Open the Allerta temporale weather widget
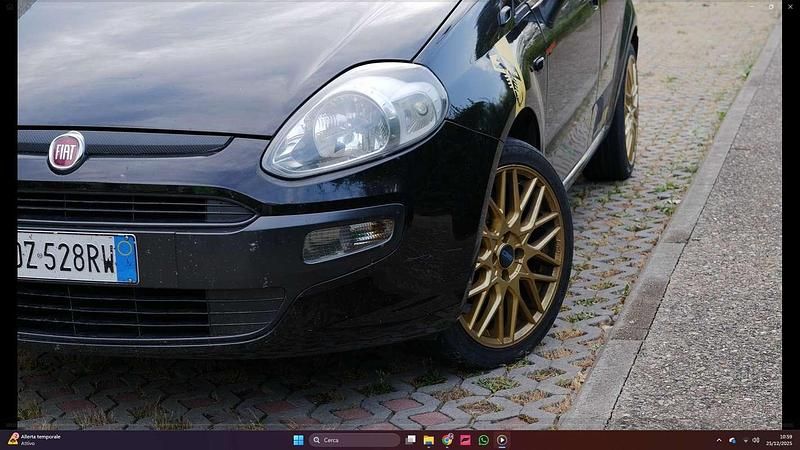The height and width of the screenshot is (450, 800). tap(34, 440)
